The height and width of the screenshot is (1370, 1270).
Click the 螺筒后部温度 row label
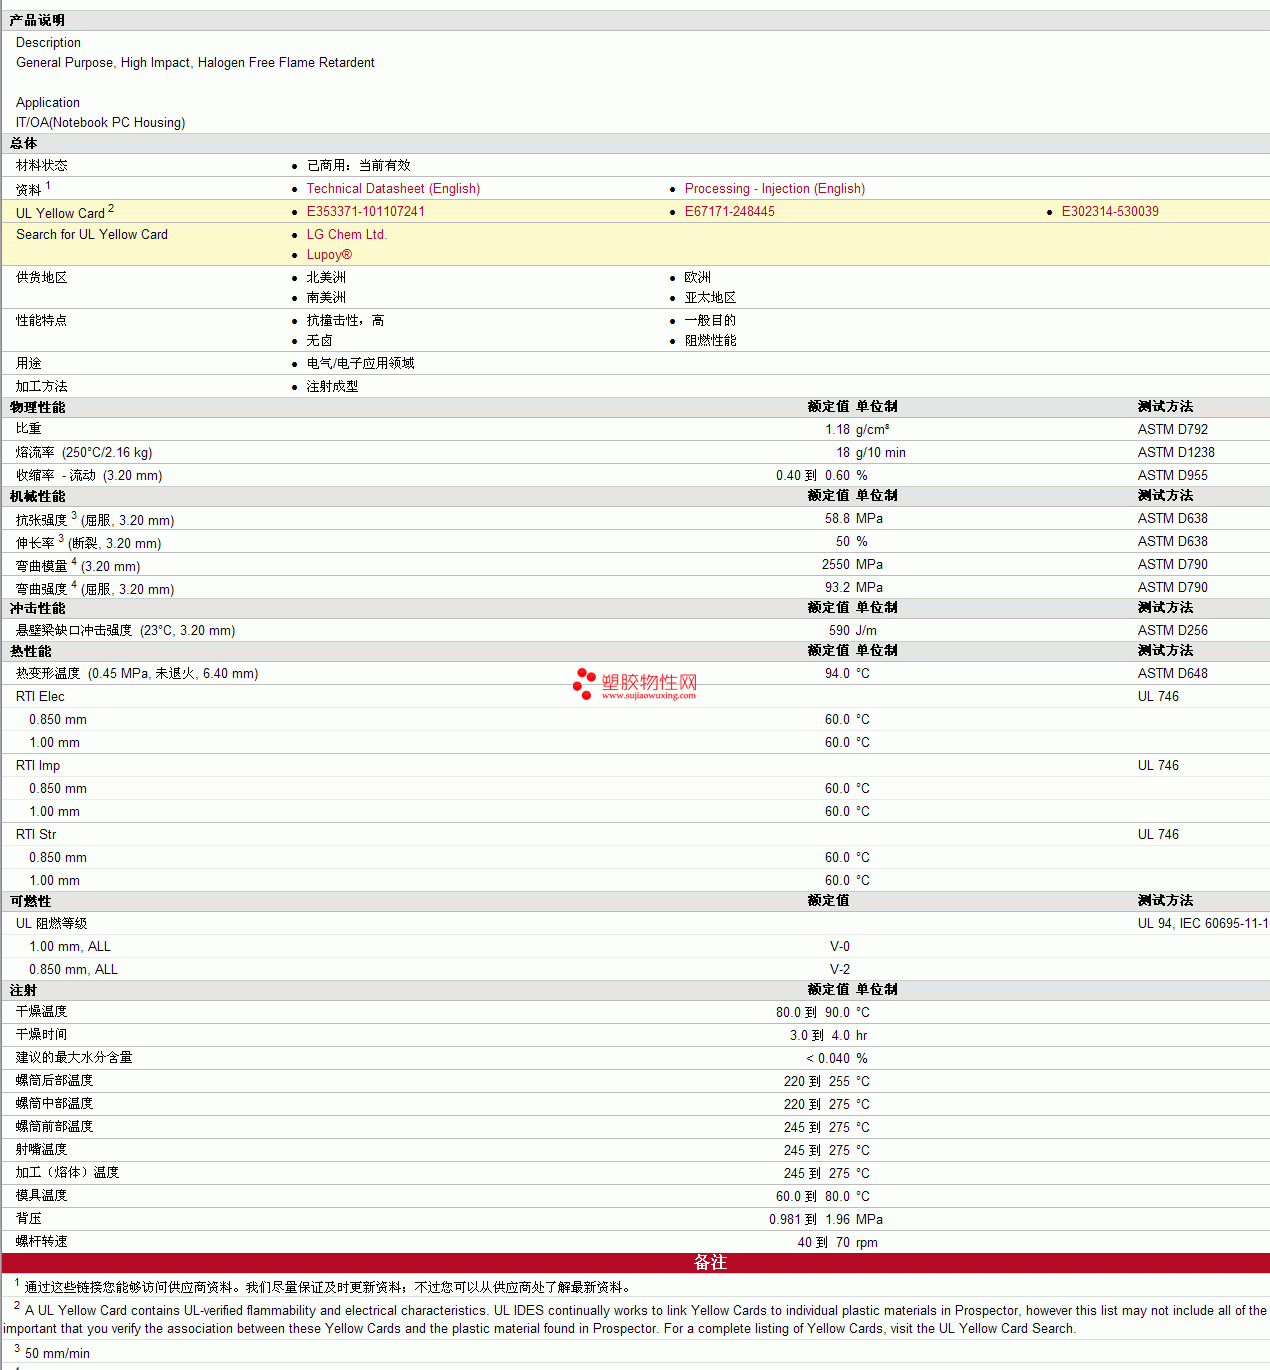pyautogui.click(x=54, y=1081)
